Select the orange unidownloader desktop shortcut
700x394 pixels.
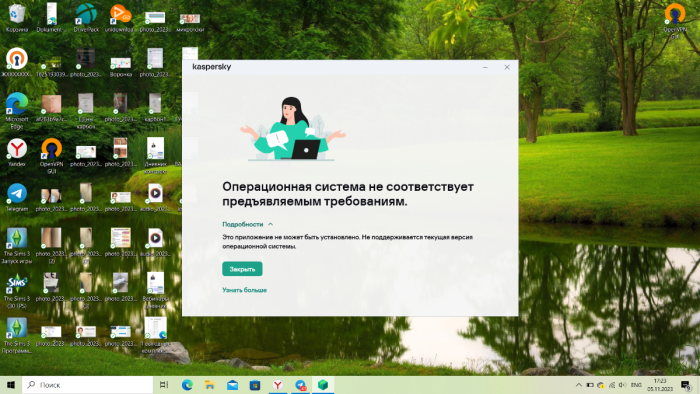(120, 18)
